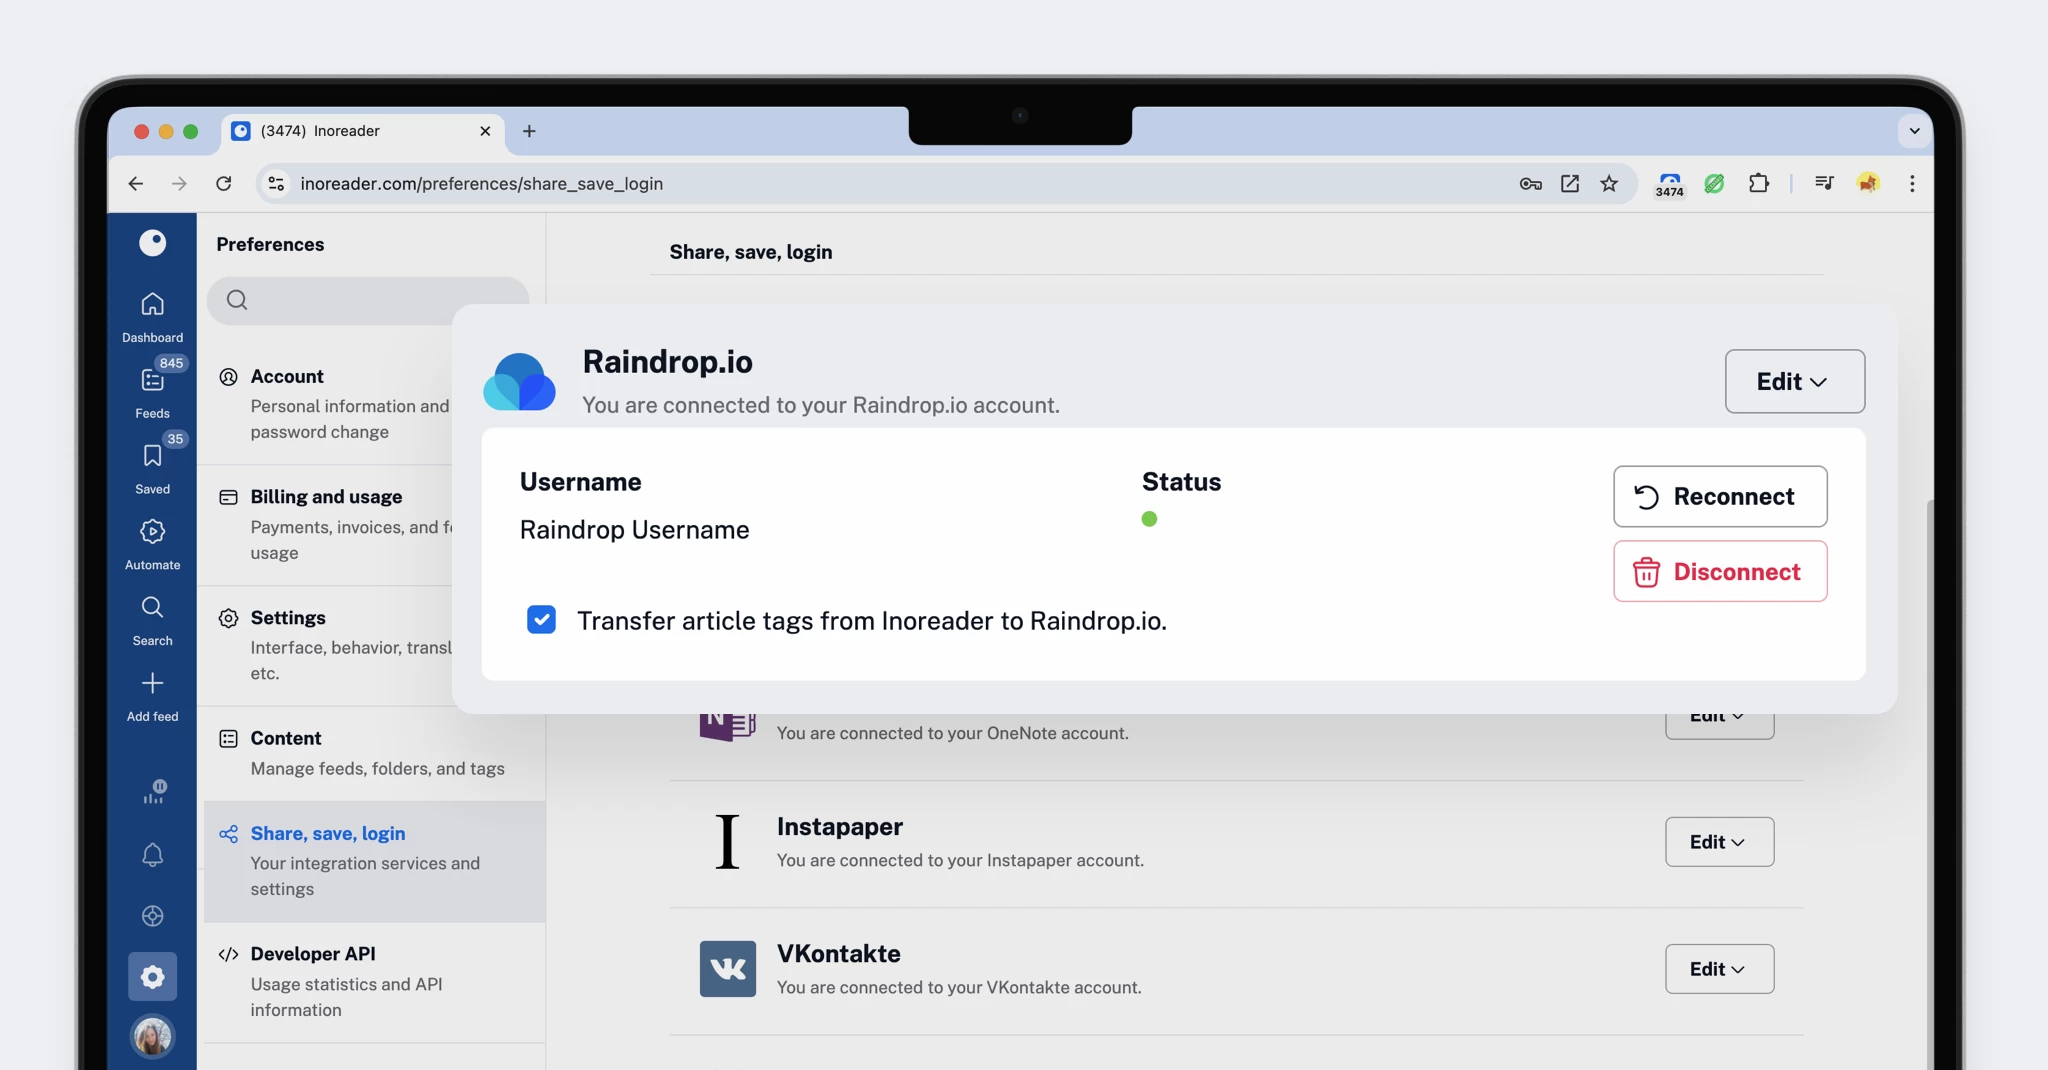Bookmark this page with the star icon

(x=1609, y=183)
